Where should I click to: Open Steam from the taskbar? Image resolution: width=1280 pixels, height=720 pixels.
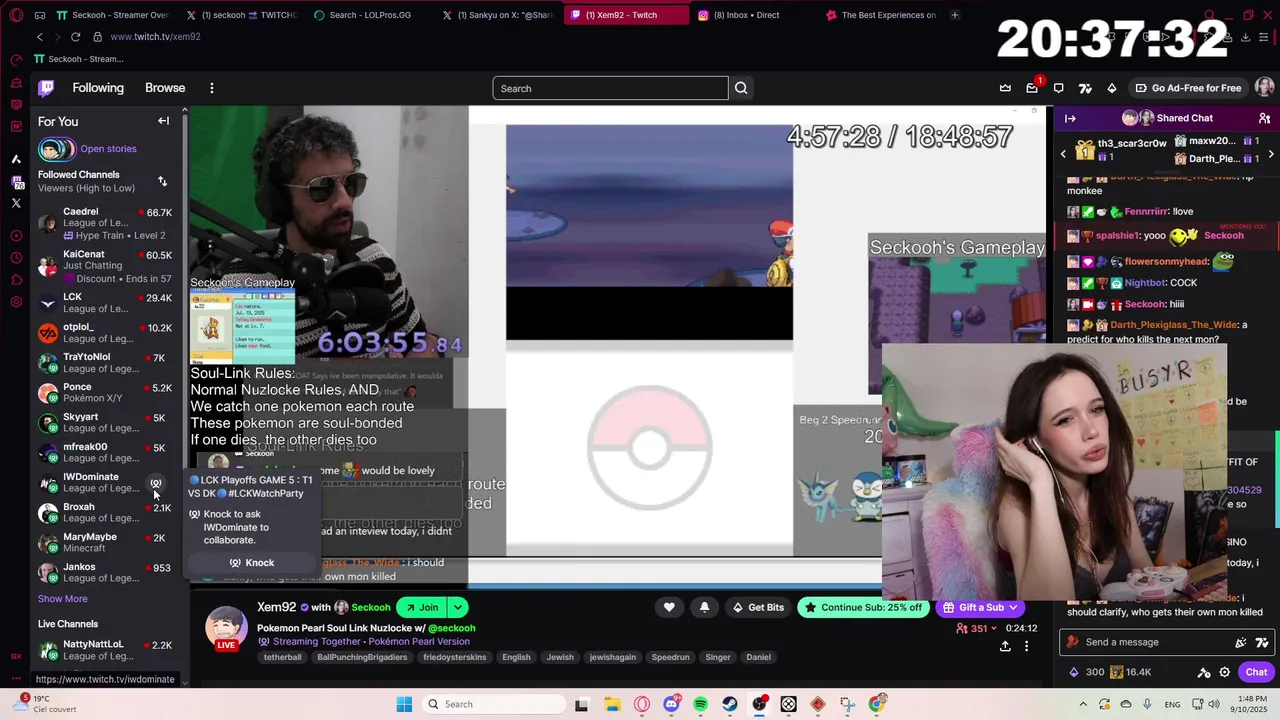point(729,704)
